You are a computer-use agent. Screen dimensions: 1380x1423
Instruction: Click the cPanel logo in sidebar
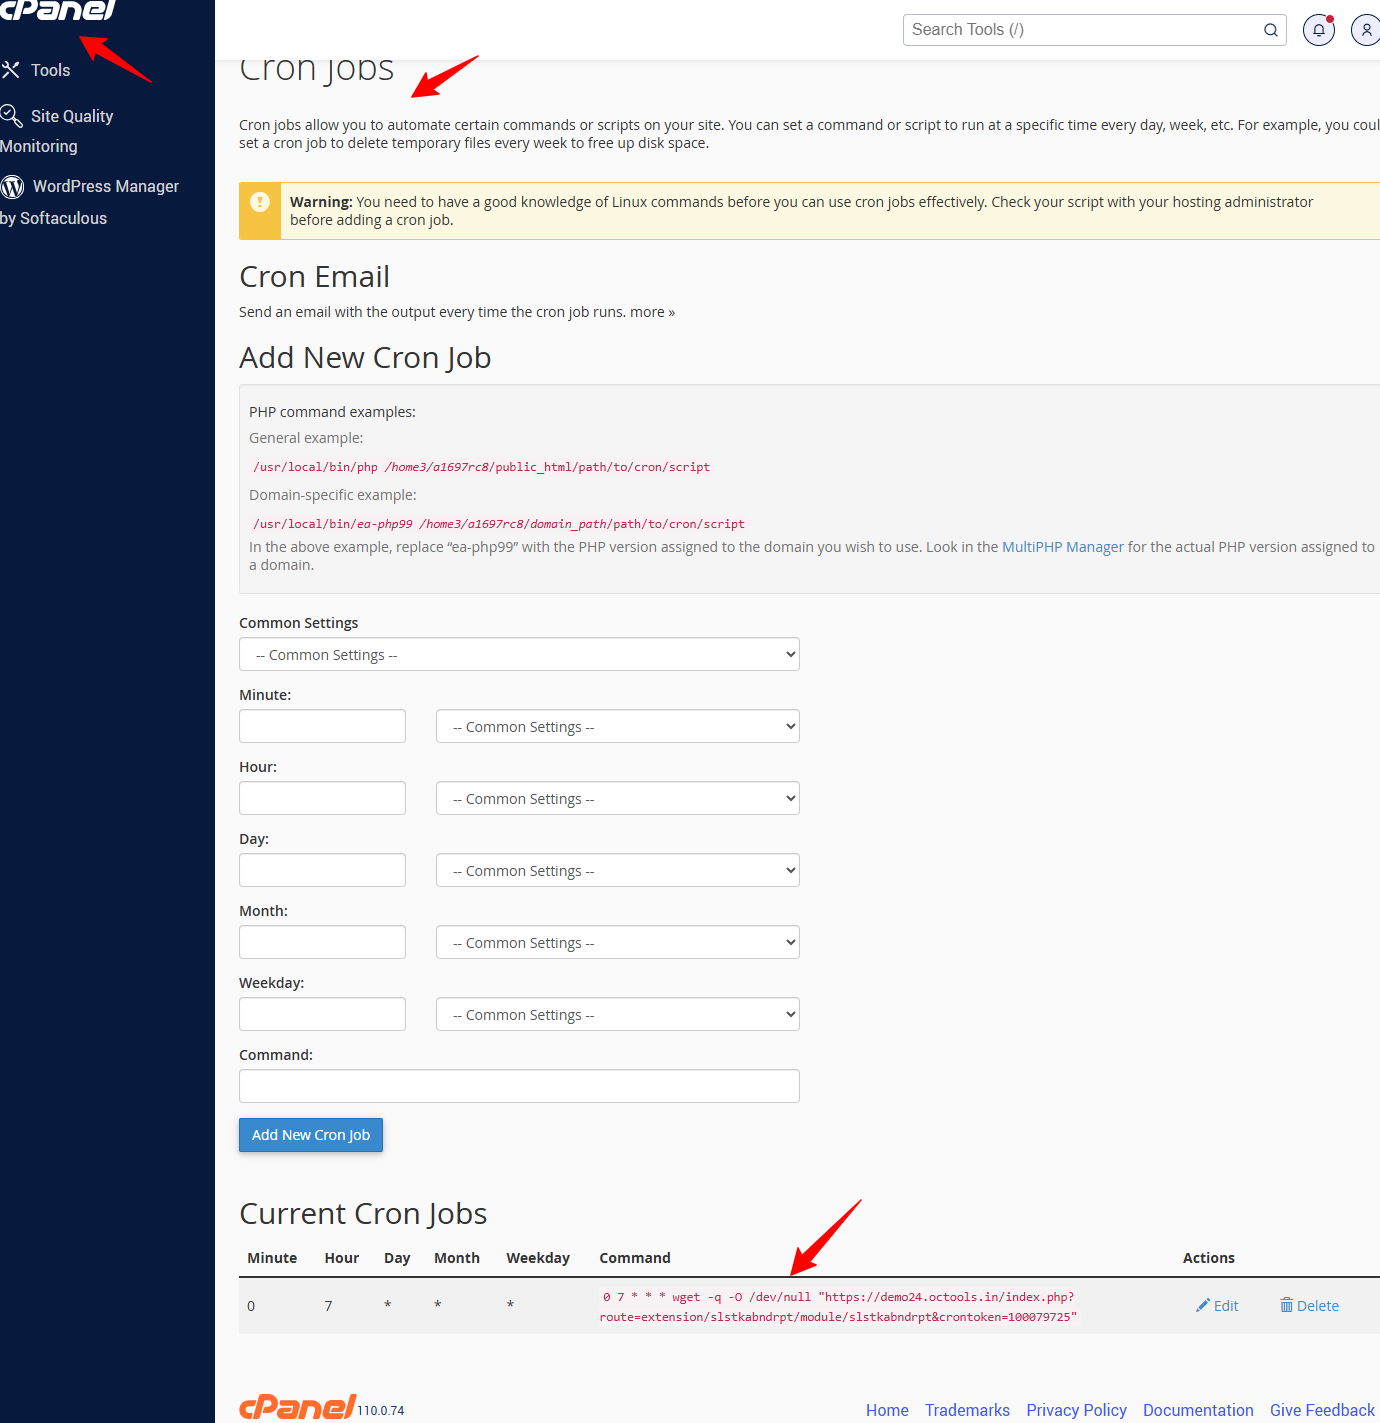(58, 10)
